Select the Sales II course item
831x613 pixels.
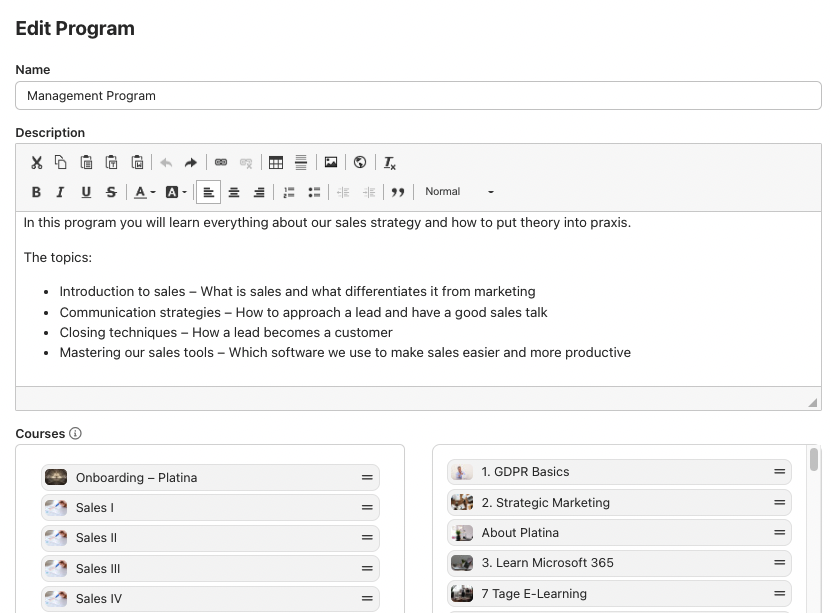pos(210,538)
